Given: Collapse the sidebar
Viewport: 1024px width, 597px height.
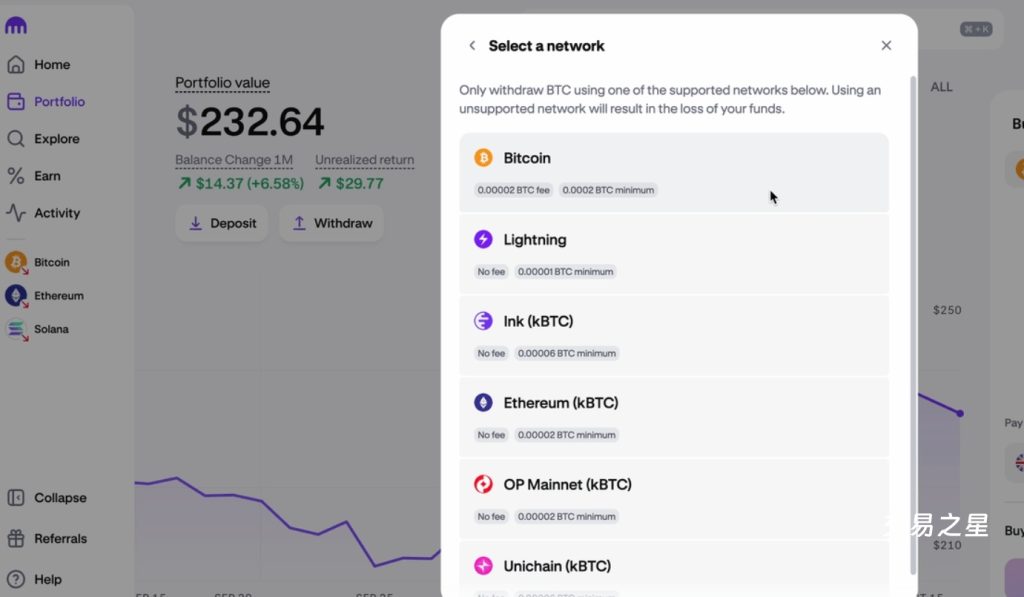Looking at the screenshot, I should pos(59,498).
